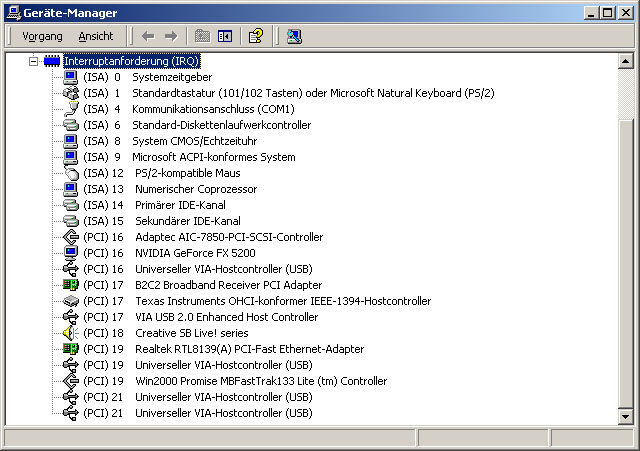Click the Adaptec SCSI controller icon
Viewport: 640px width, 451px height.
coord(71,237)
